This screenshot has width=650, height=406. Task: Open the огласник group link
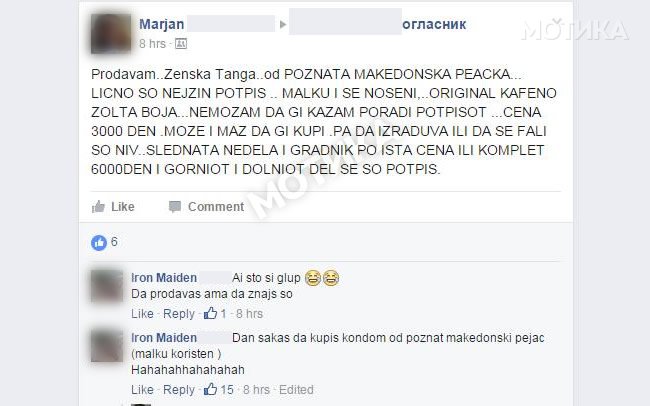tap(434, 24)
